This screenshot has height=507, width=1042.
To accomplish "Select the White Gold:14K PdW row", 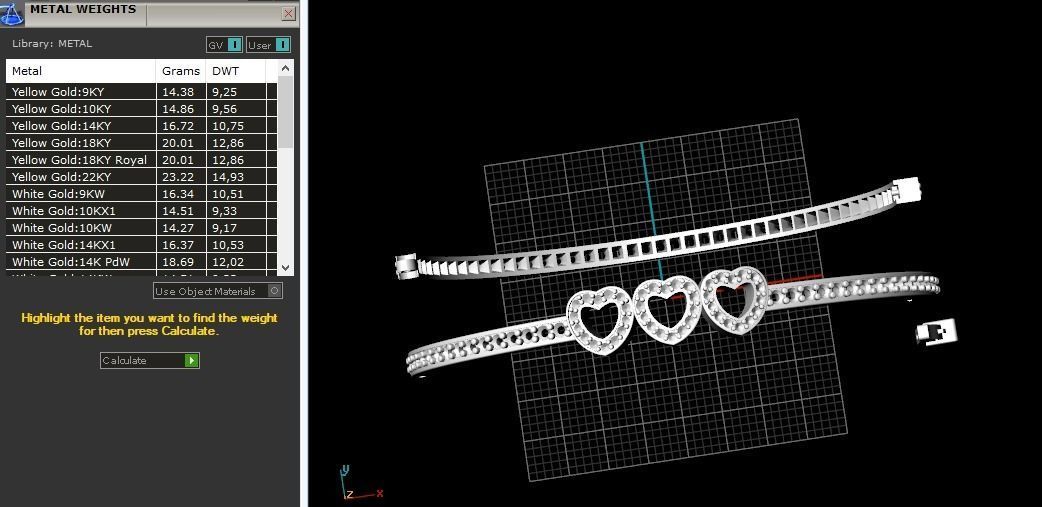I will click(x=142, y=262).
